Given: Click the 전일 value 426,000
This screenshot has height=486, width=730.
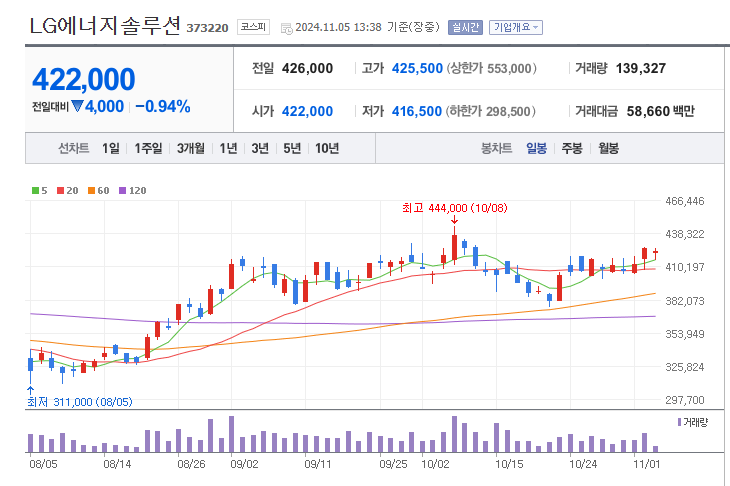Looking at the screenshot, I should click(x=307, y=68).
